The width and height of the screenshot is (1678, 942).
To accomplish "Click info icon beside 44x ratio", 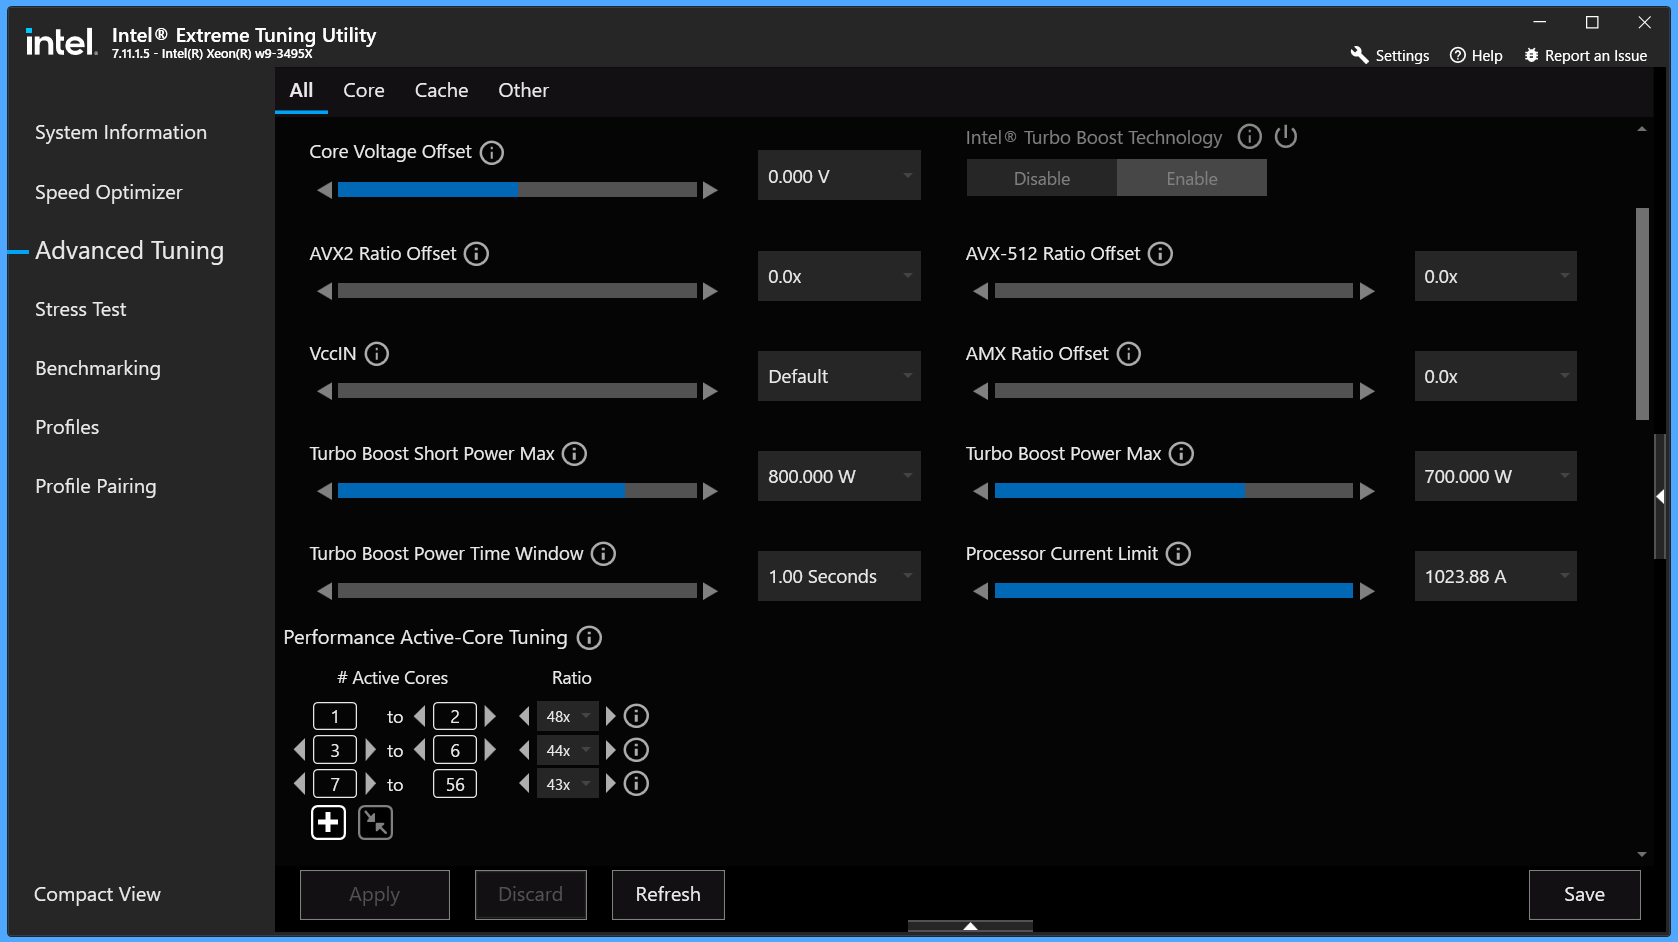I will pos(636,750).
